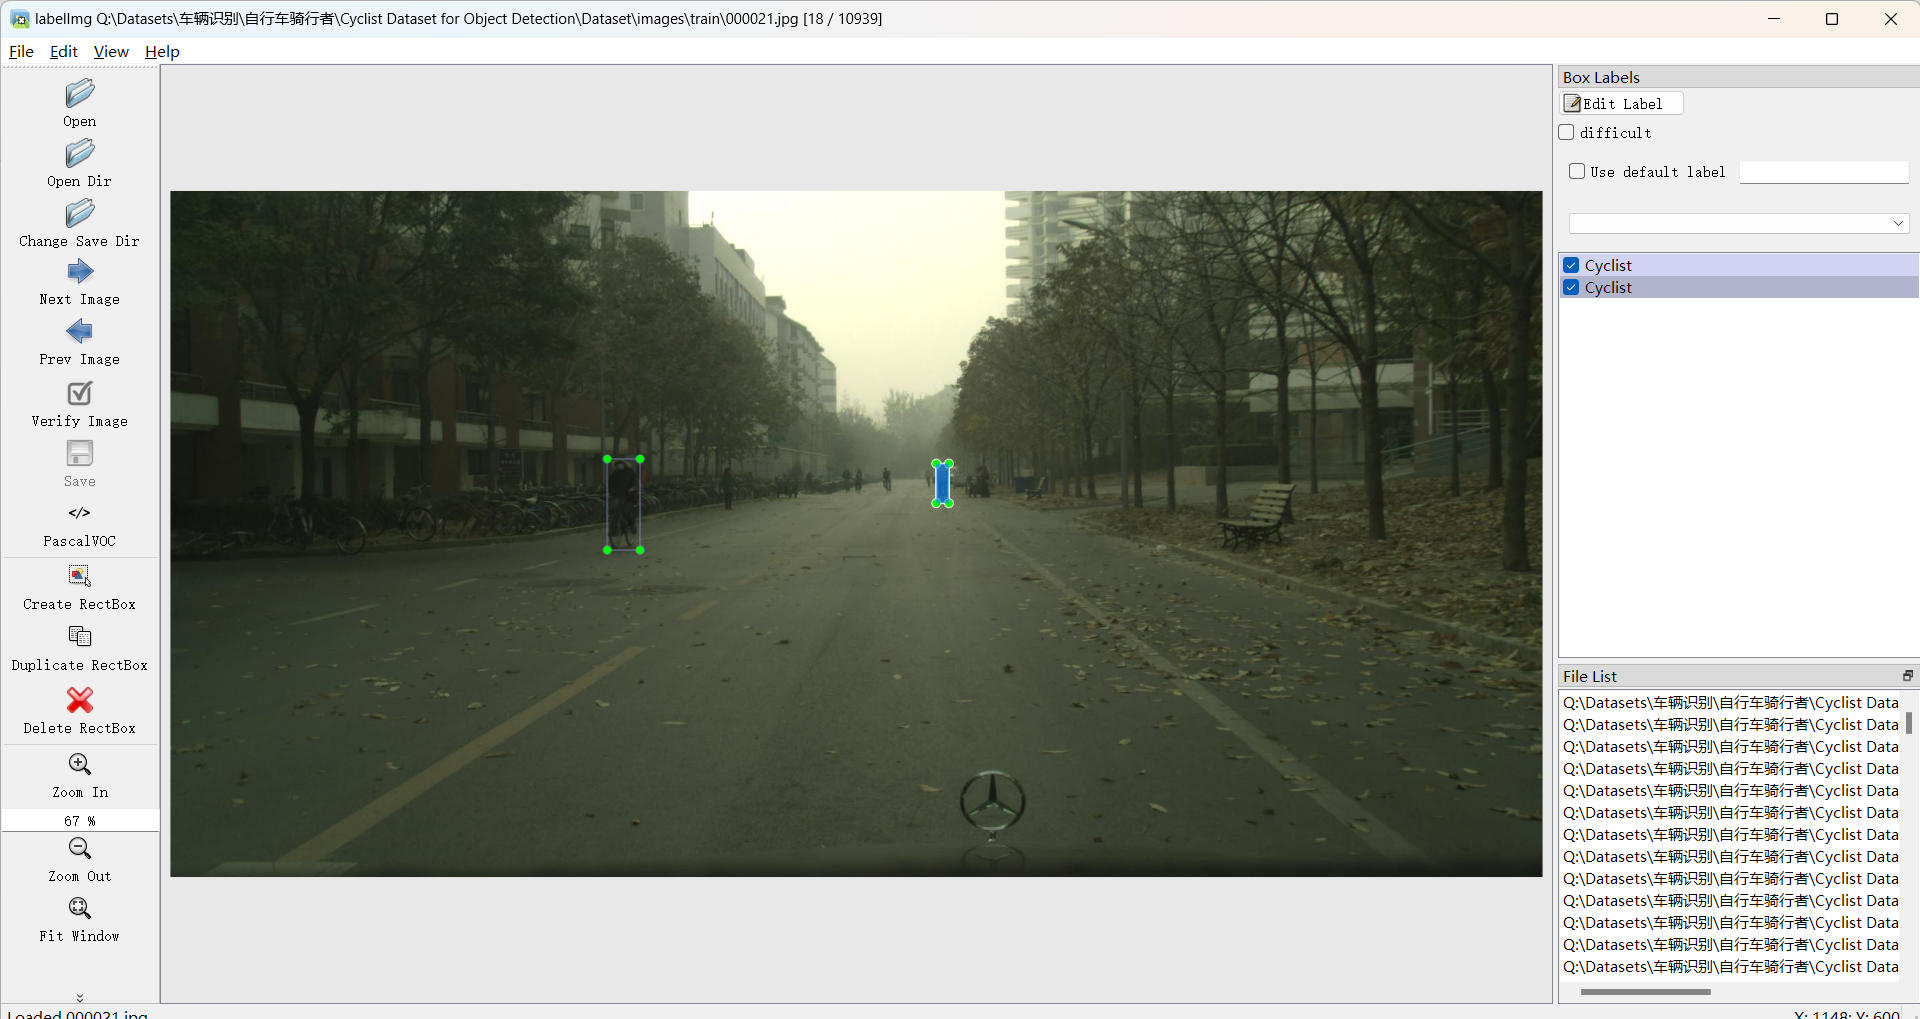Image resolution: width=1920 pixels, height=1019 pixels.
Task: Click the Duplicate RectBox icon
Action: (x=80, y=636)
